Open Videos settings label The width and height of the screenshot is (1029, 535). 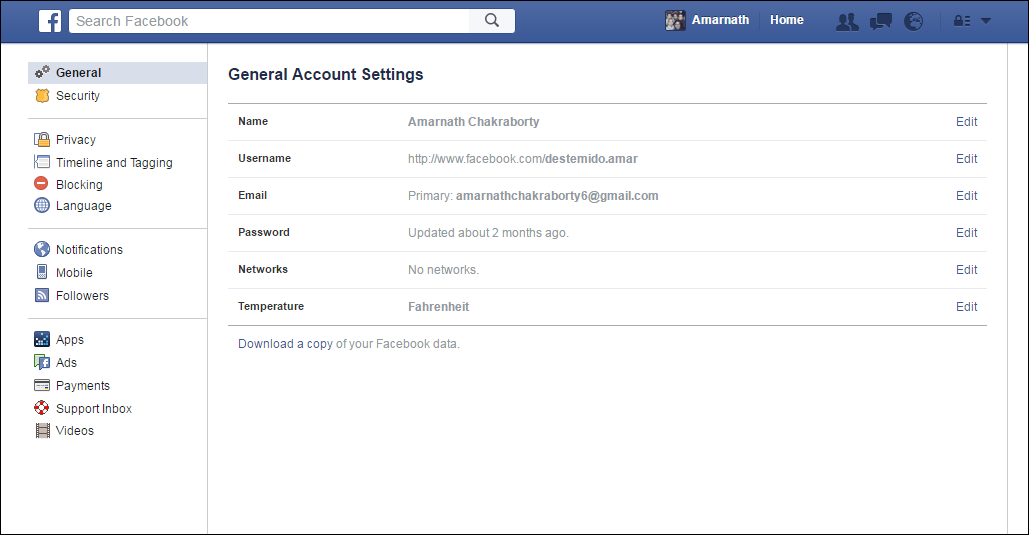click(75, 431)
